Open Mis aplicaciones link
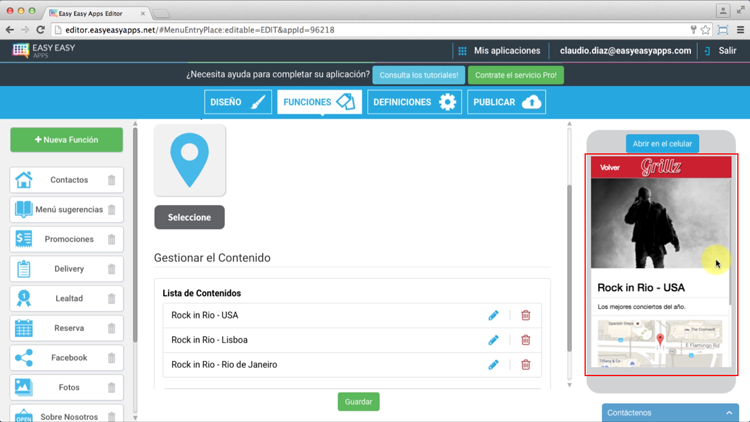 pyautogui.click(x=507, y=51)
